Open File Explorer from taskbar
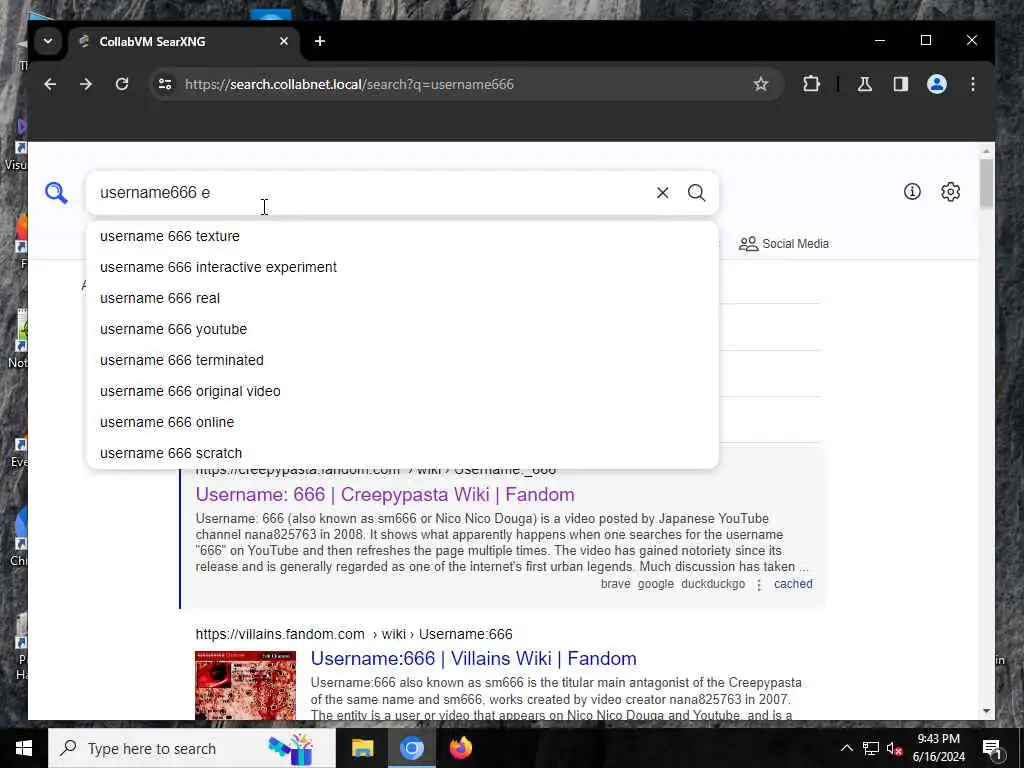This screenshot has height=768, width=1024. [x=362, y=748]
